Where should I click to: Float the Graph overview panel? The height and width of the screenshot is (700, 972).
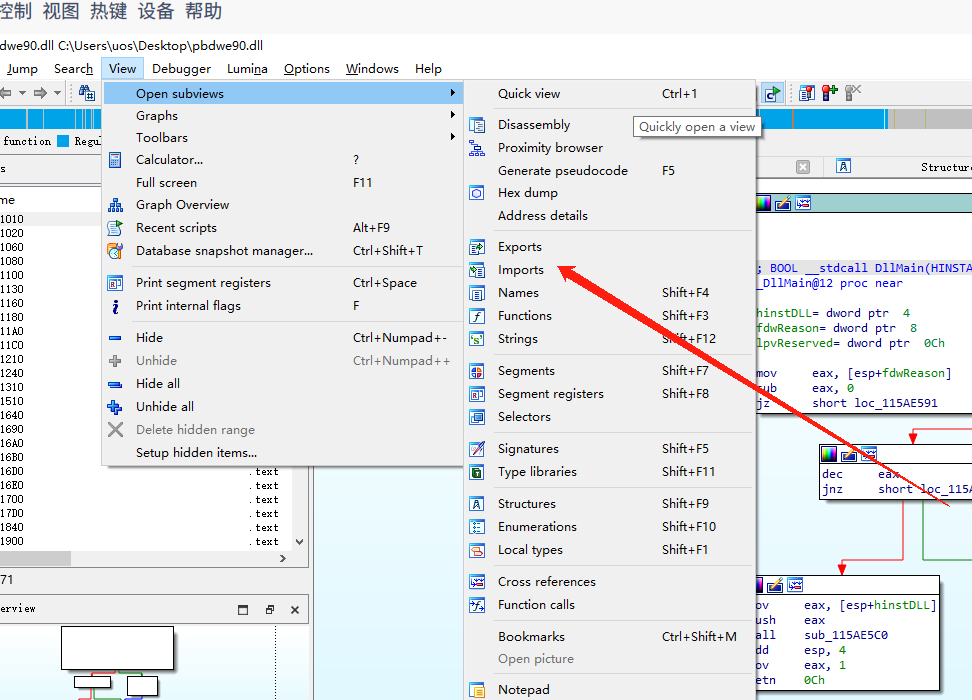pos(269,609)
